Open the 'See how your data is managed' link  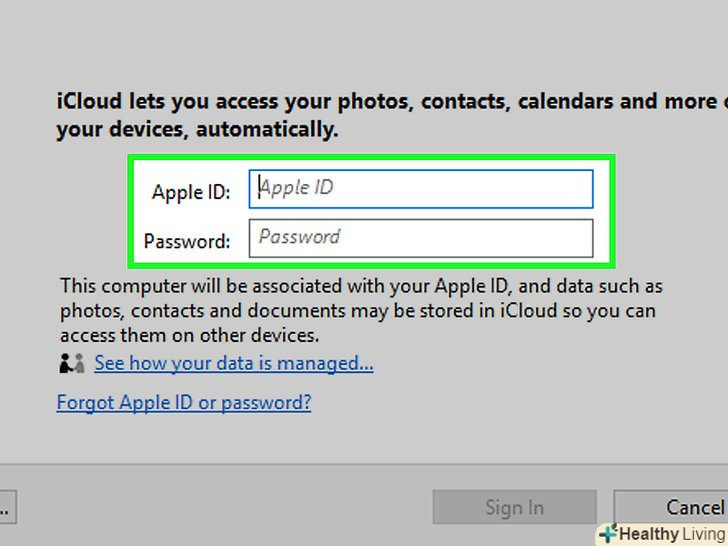pyautogui.click(x=234, y=363)
